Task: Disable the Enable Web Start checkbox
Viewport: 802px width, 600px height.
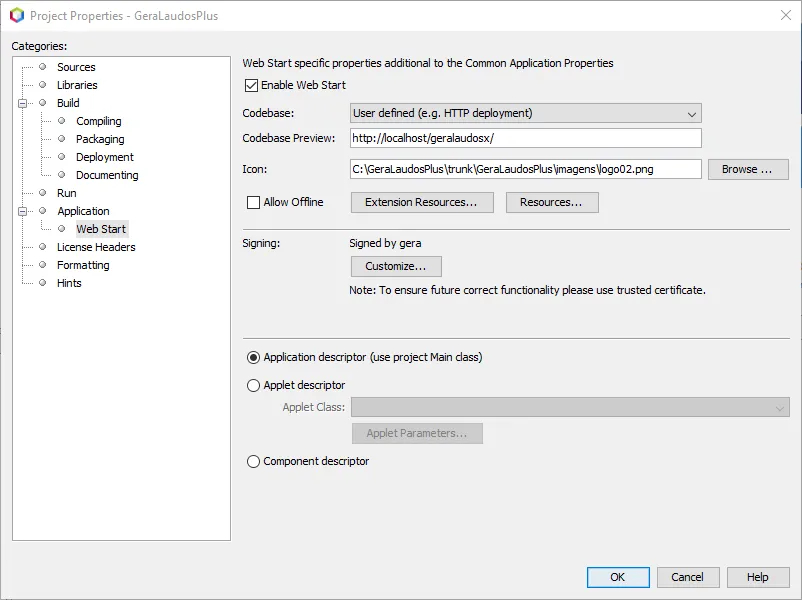Action: point(251,85)
